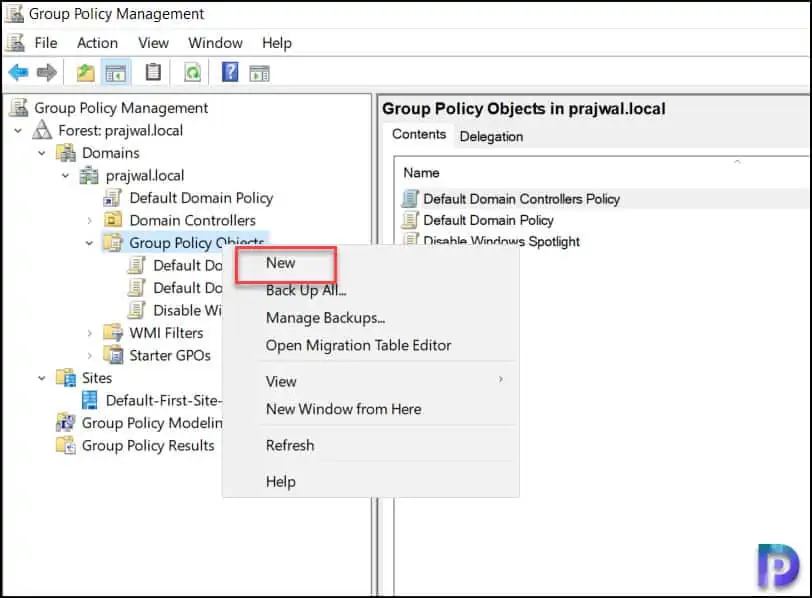Toggle the Show/Hide Console Tree icon
Screen dimensions: 812x598
coord(116,72)
